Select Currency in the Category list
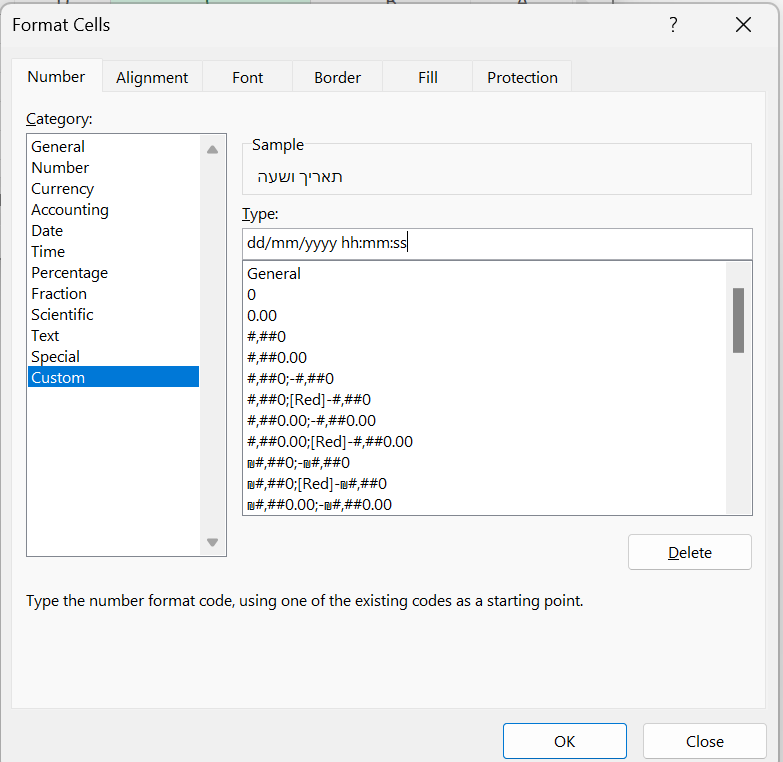The image size is (783, 762). [63, 189]
